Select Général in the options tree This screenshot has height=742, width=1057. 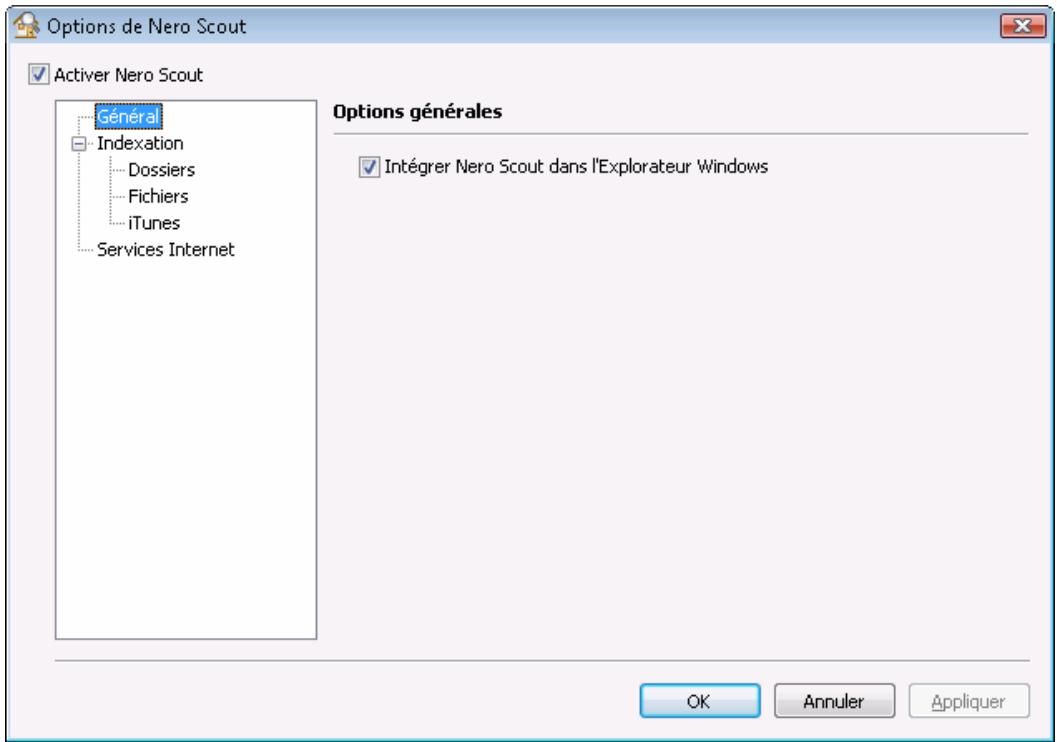click(x=128, y=116)
